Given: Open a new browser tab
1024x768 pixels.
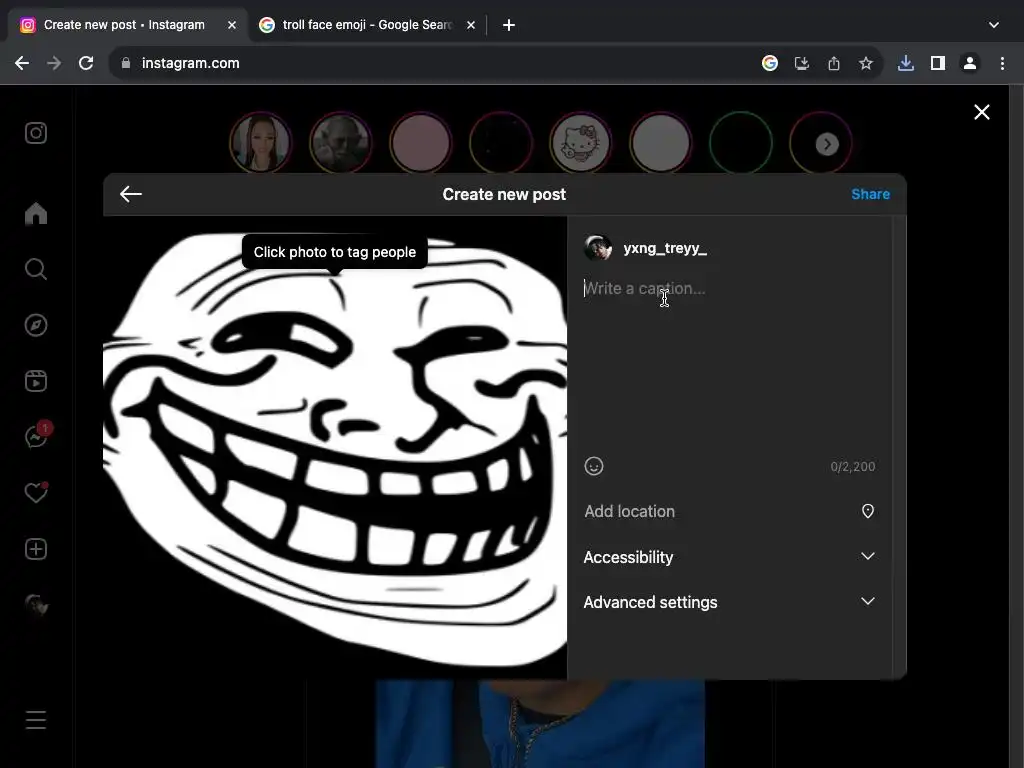Looking at the screenshot, I should (509, 25).
